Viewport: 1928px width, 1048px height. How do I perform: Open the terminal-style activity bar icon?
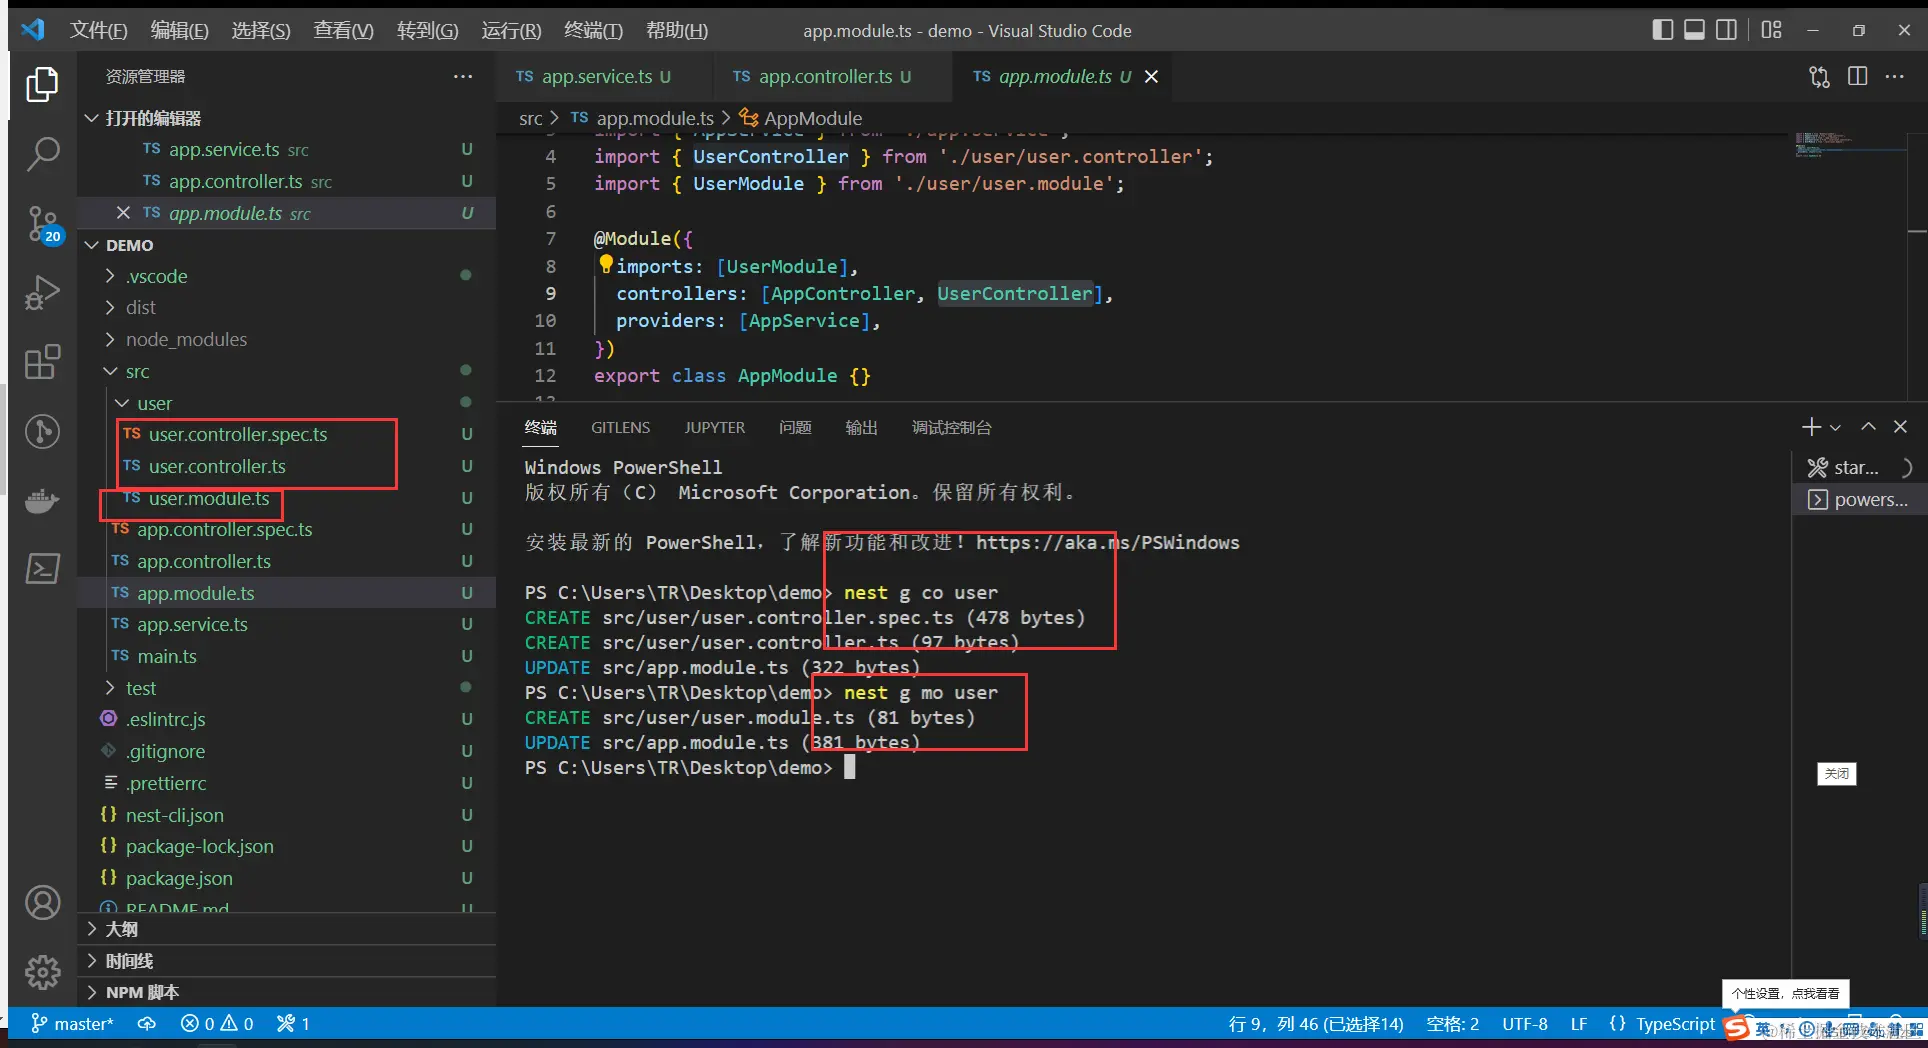(x=42, y=569)
